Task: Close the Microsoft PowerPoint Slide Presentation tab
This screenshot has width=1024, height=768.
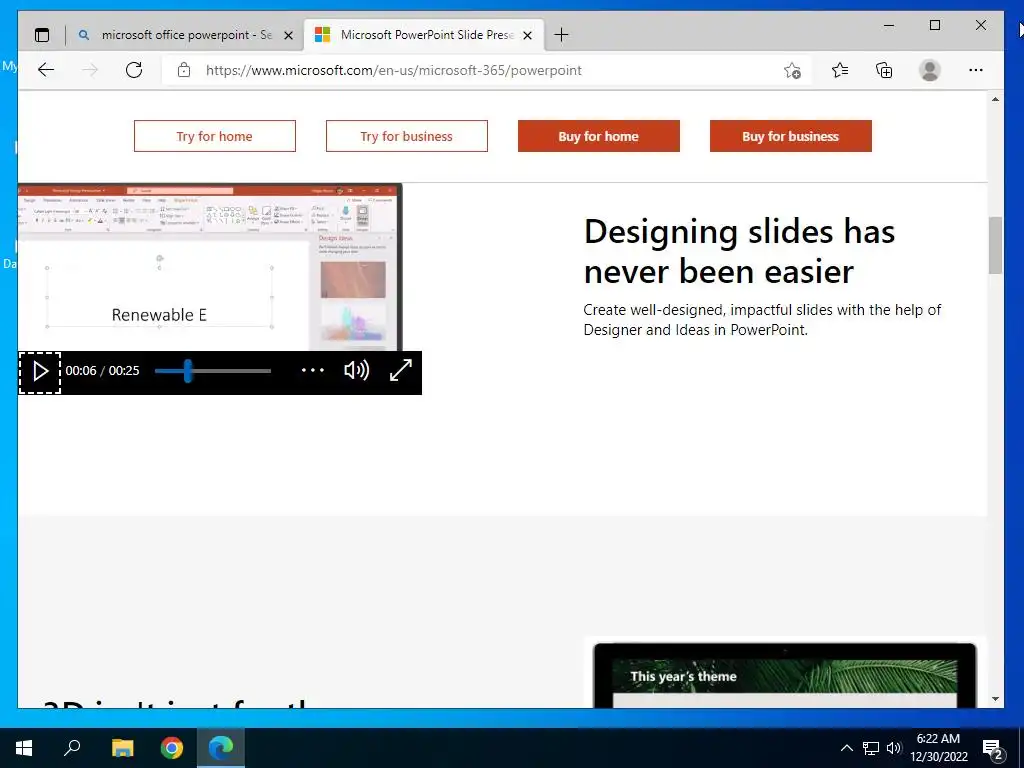Action: point(528,35)
